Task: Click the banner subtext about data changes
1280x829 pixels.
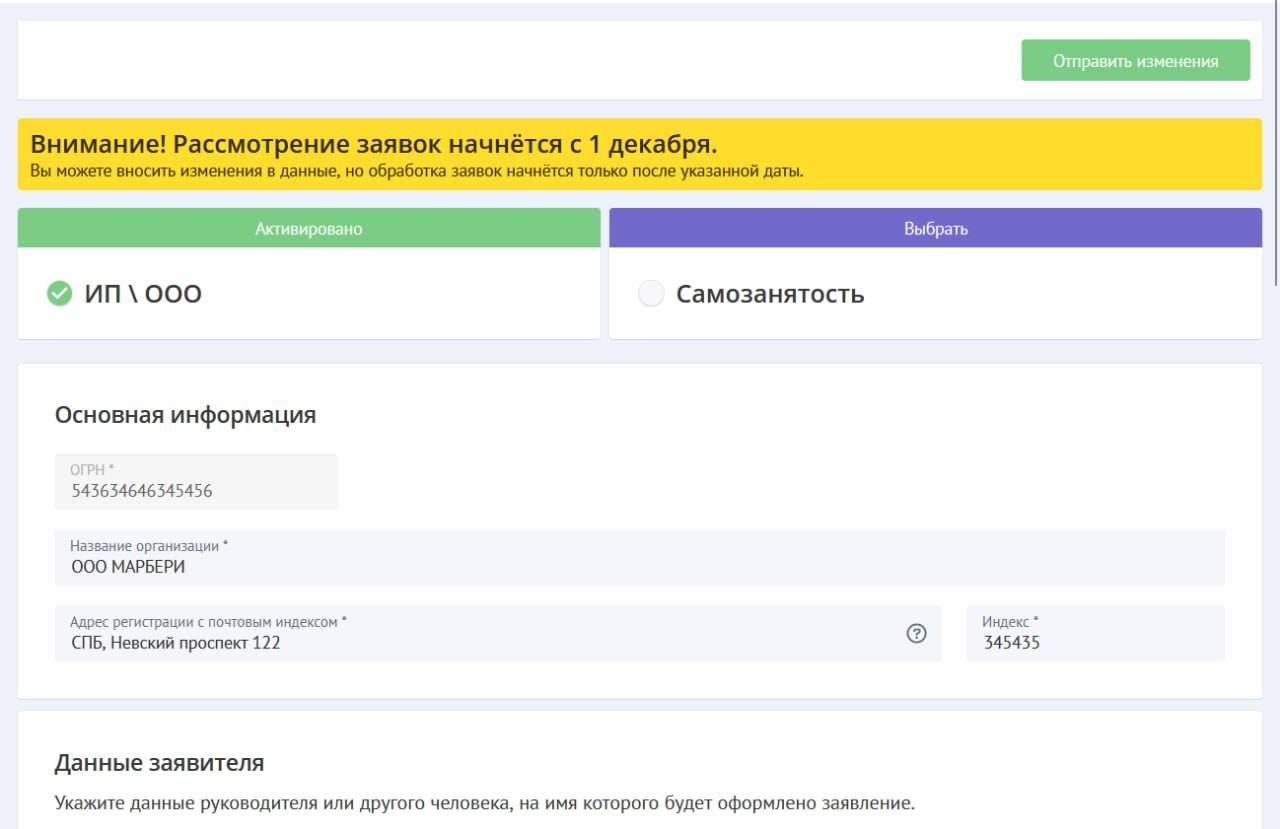Action: (x=417, y=171)
